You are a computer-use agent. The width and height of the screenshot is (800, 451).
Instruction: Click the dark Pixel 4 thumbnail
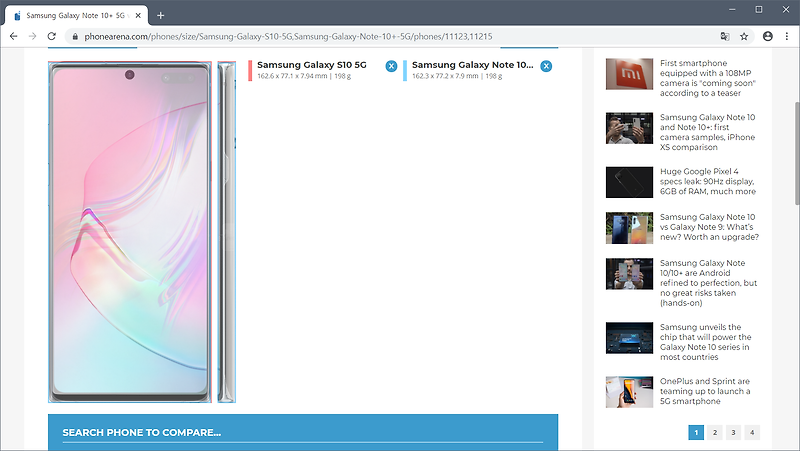(629, 182)
